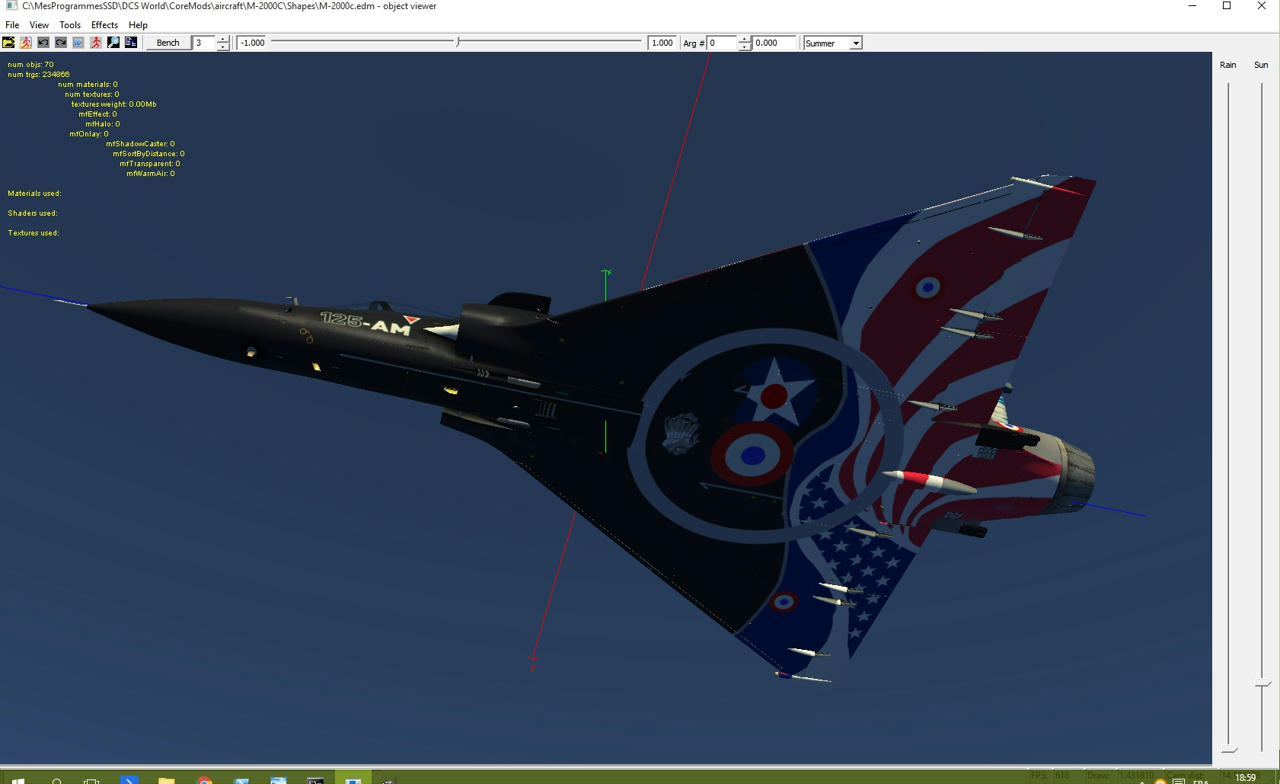The image size is (1280, 784).
Task: Click the undo arrow toolbar icon
Action: tap(43, 43)
